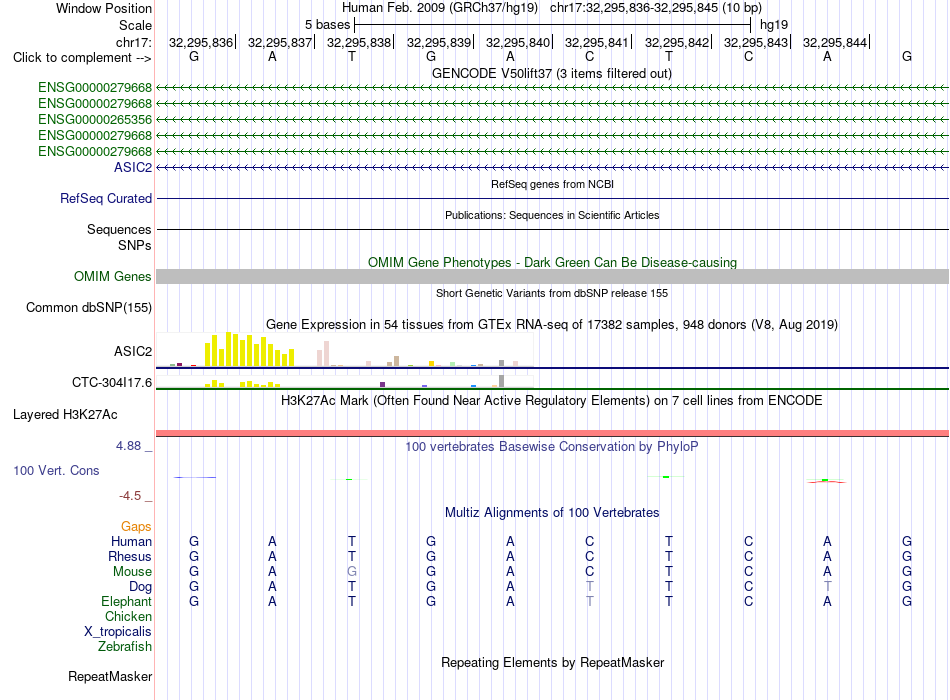Click the GTEx Gene Expression track title
The height and width of the screenshot is (700, 950).
551,324
